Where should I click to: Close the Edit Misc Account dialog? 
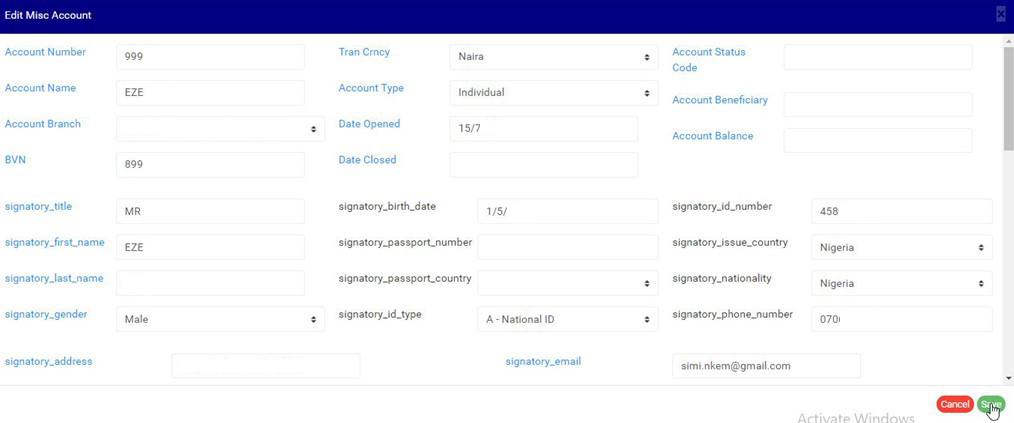pos(1000,14)
